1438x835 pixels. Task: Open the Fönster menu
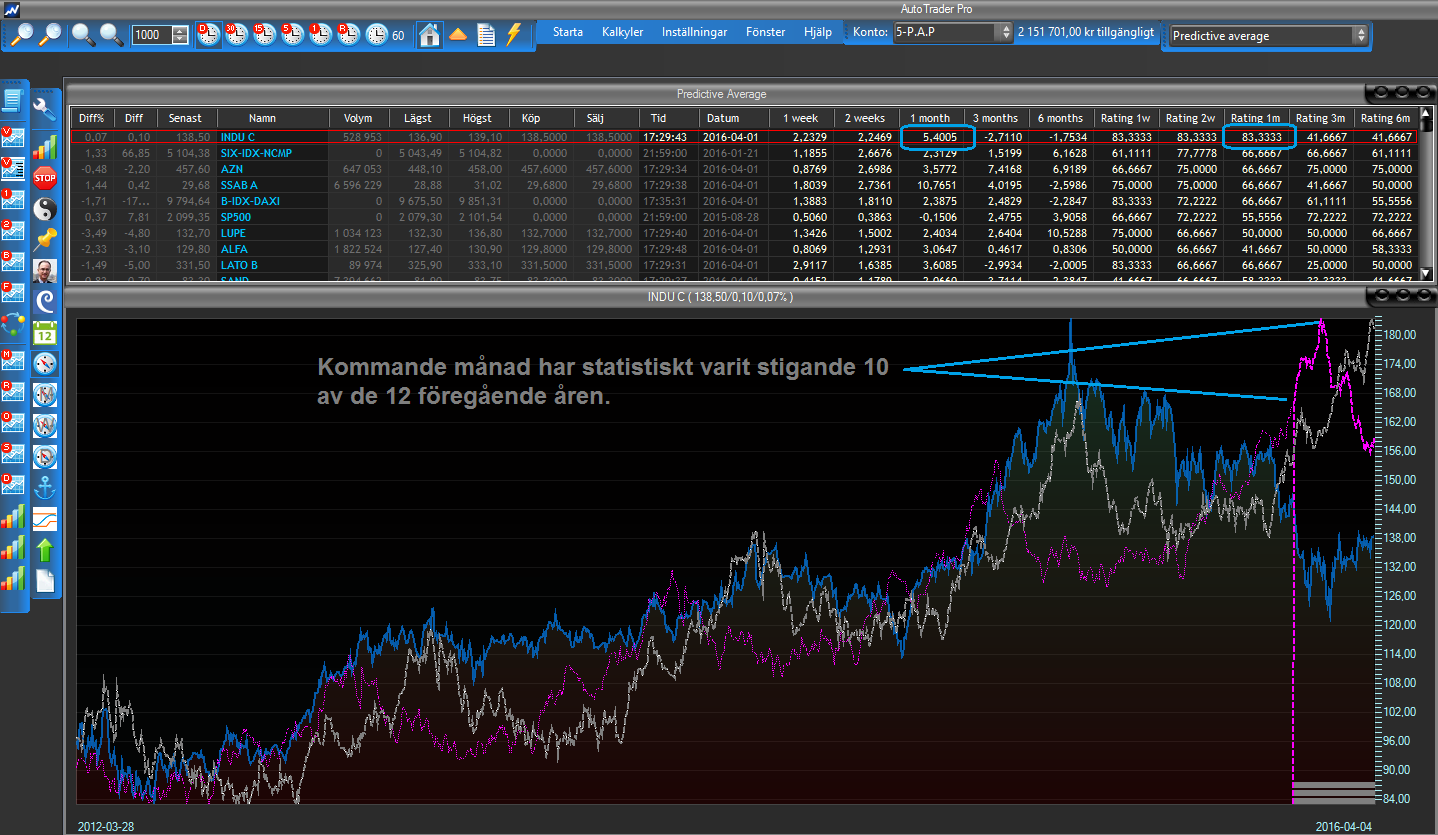click(766, 32)
